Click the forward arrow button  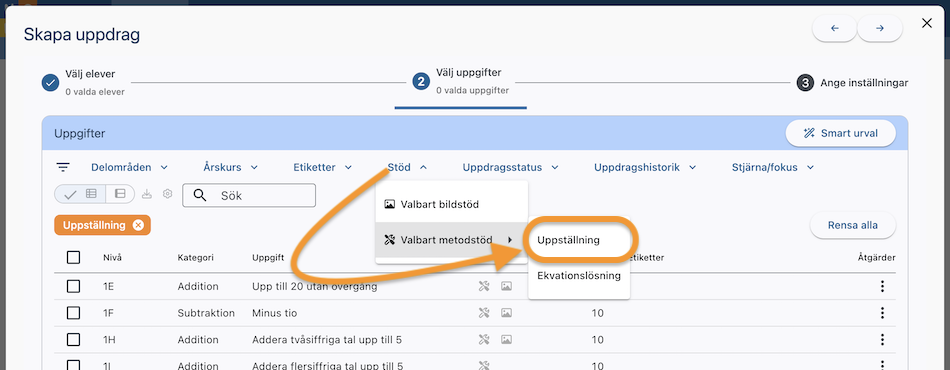pos(880,28)
